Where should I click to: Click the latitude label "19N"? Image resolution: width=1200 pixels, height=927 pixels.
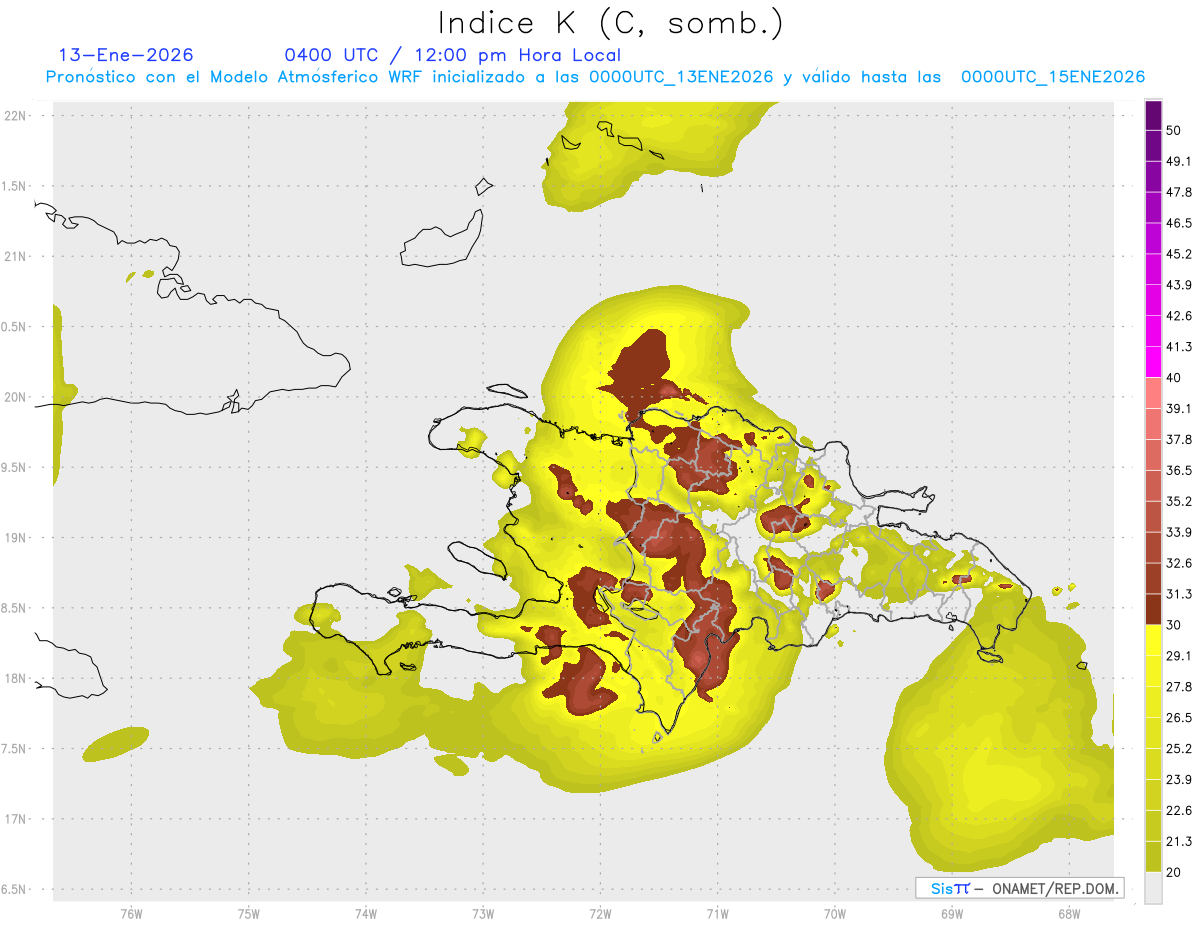[17, 537]
